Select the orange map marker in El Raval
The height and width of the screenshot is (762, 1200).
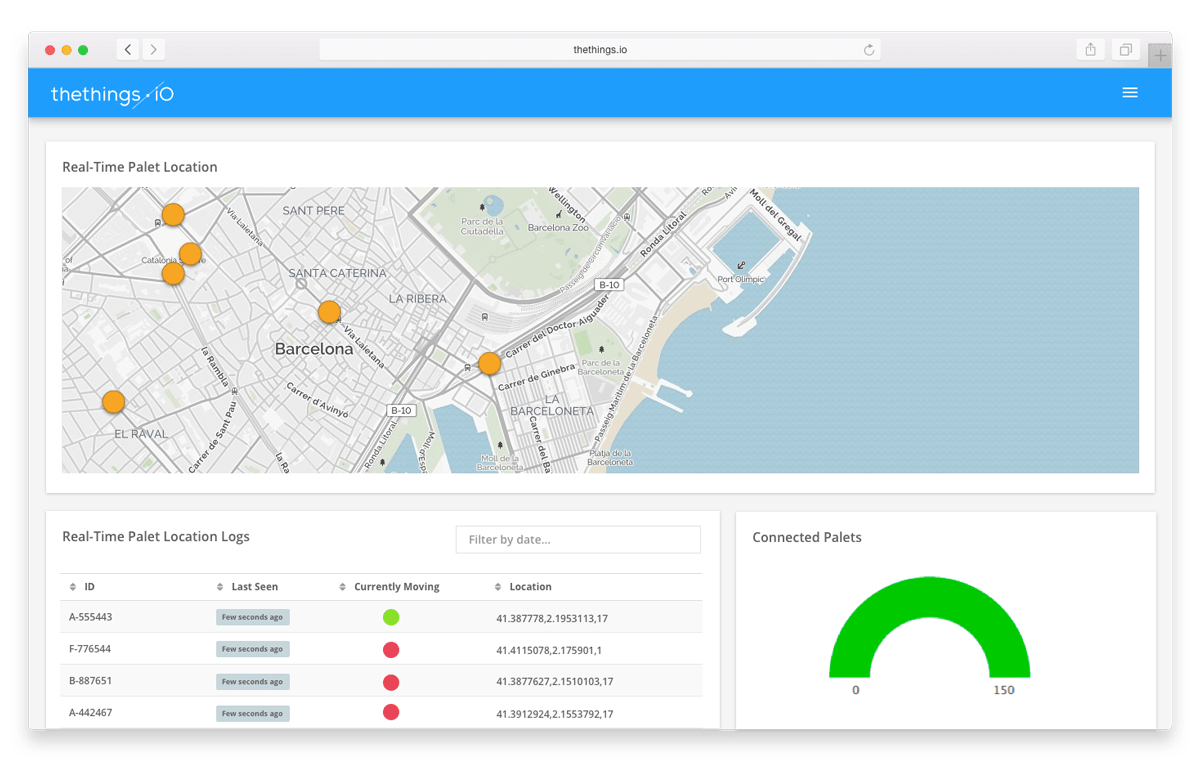[x=113, y=400]
